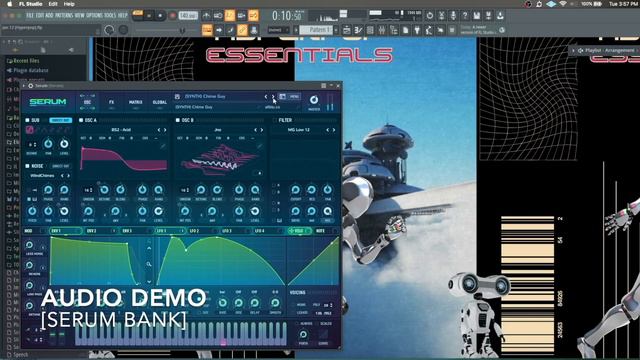Screen dimensions: 640x360
Task: Toggle the NOISE oscillator on/off
Action: click(x=27, y=166)
